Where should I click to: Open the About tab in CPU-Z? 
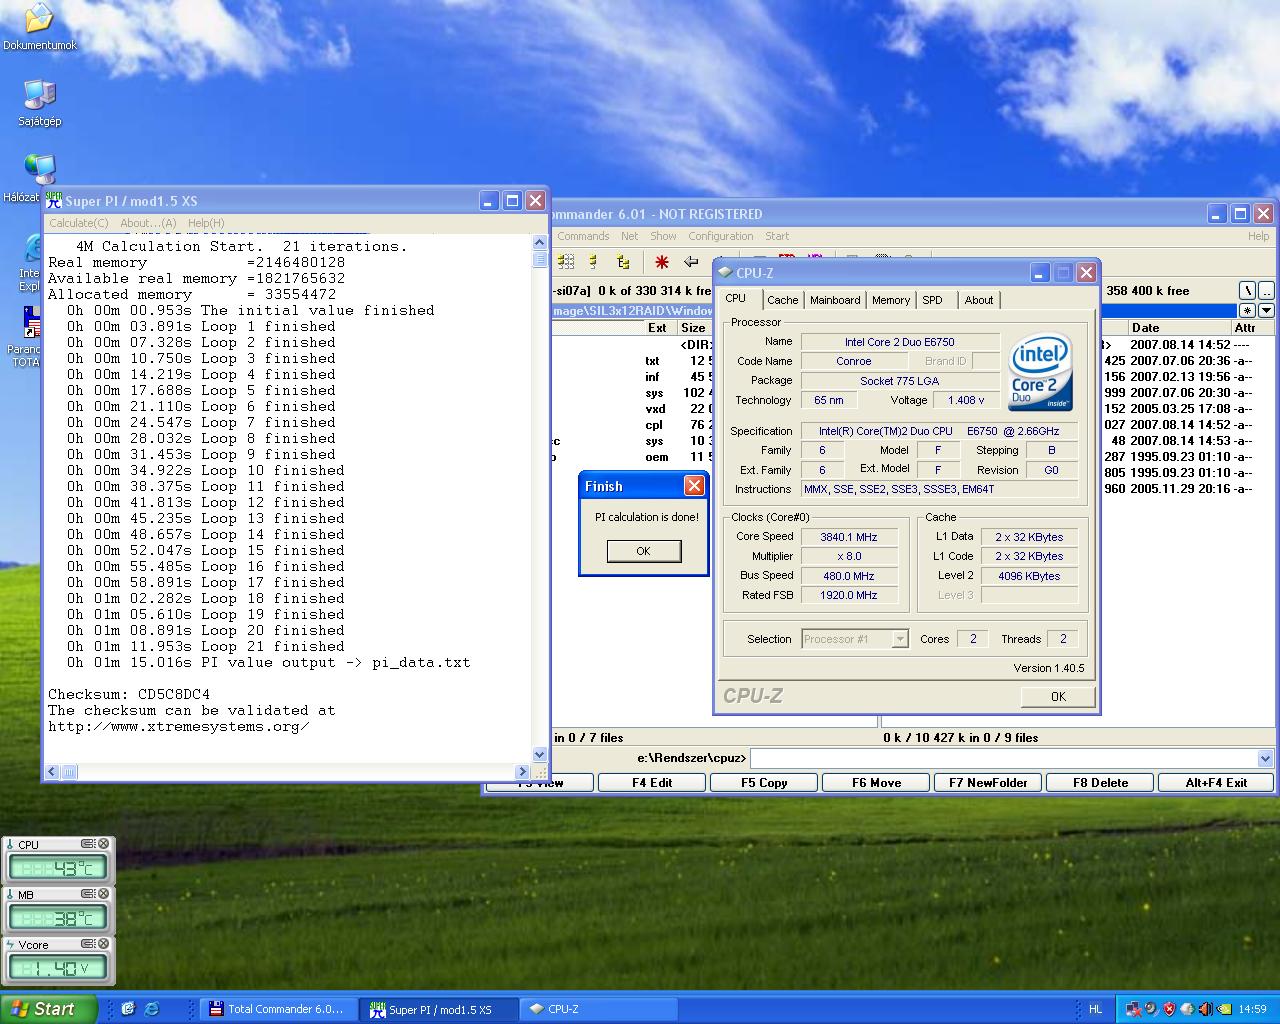(x=979, y=300)
